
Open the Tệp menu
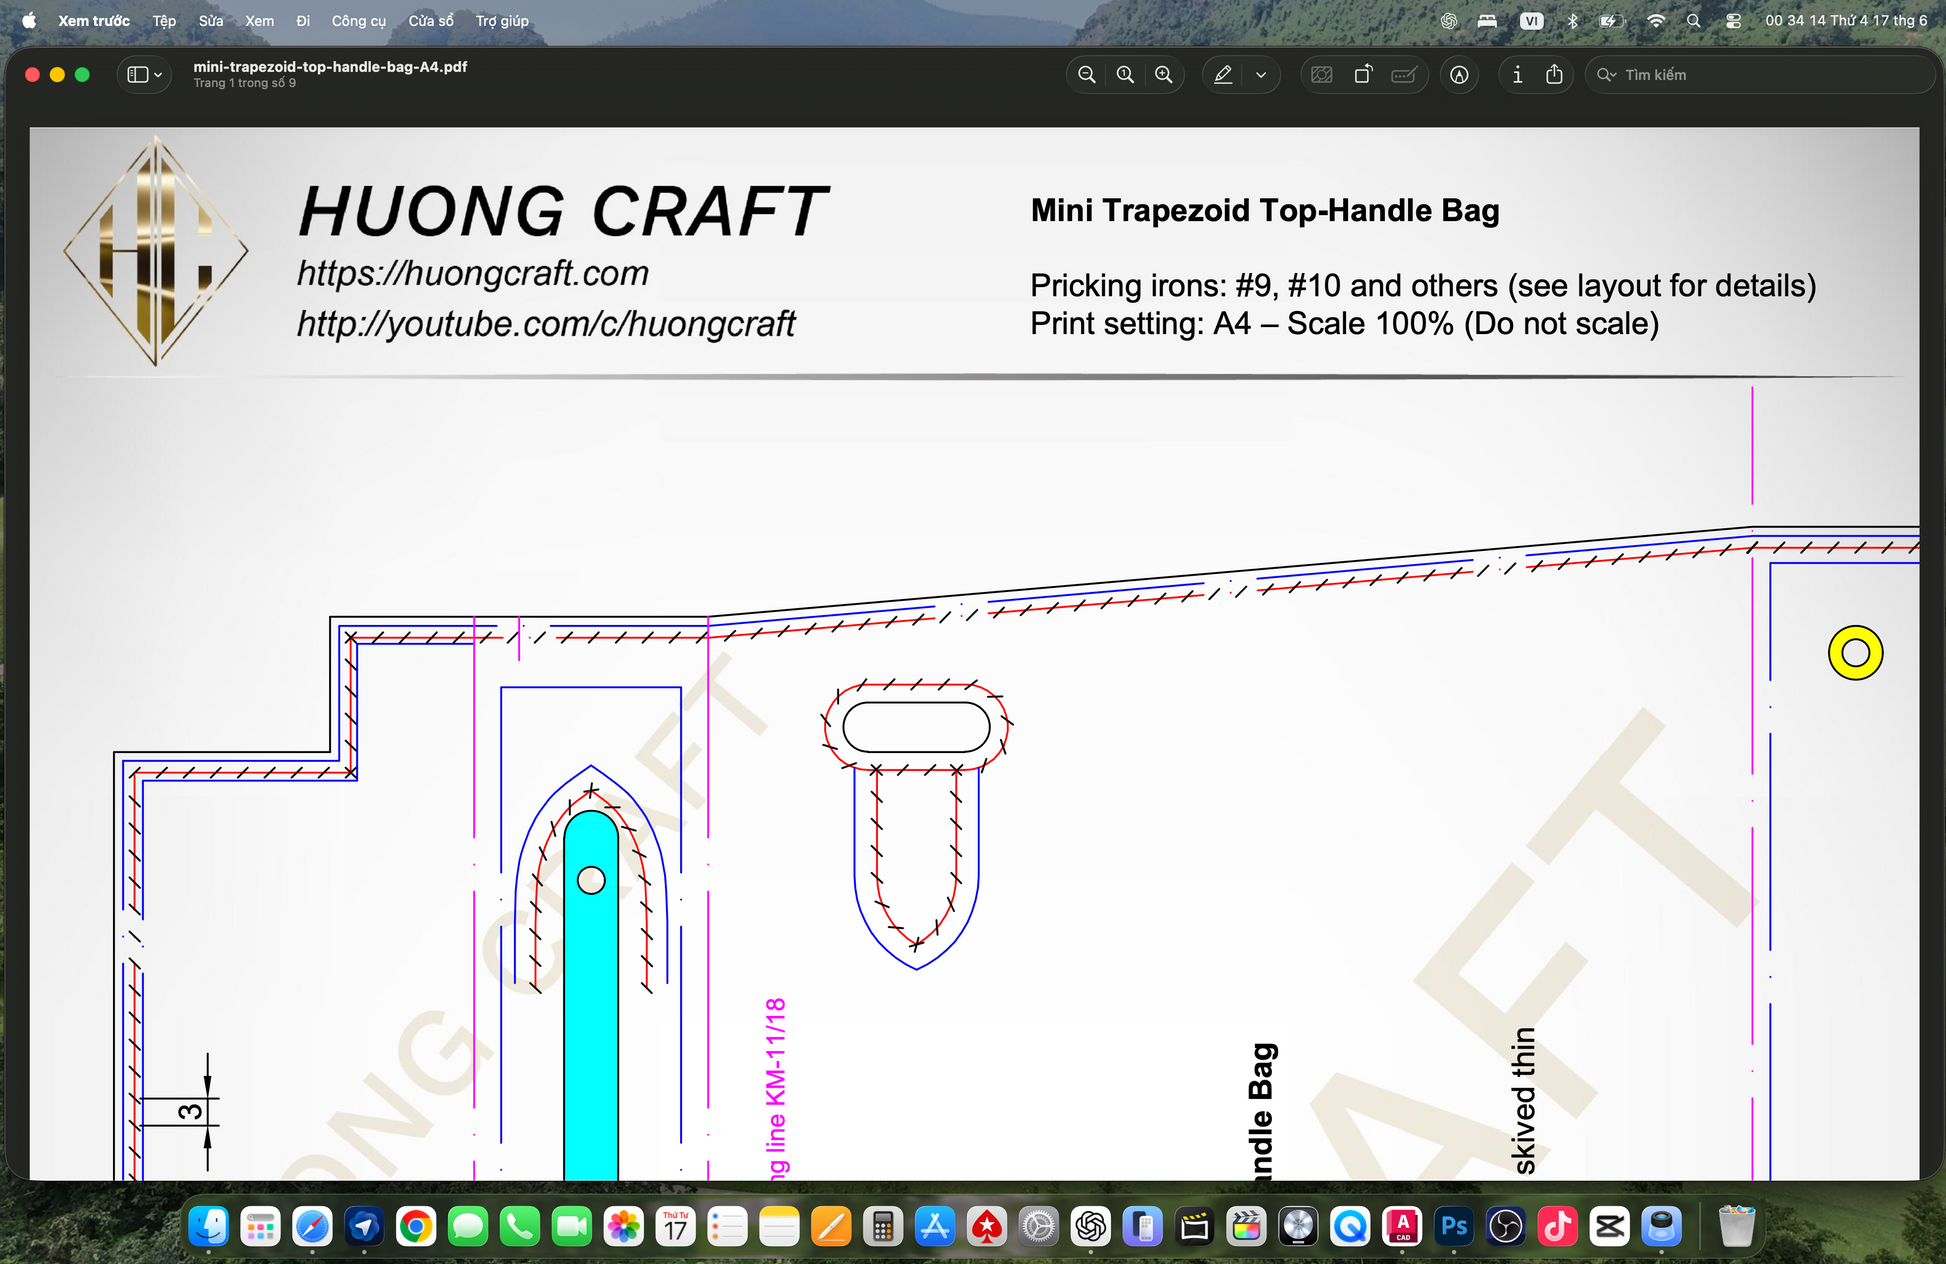point(164,21)
